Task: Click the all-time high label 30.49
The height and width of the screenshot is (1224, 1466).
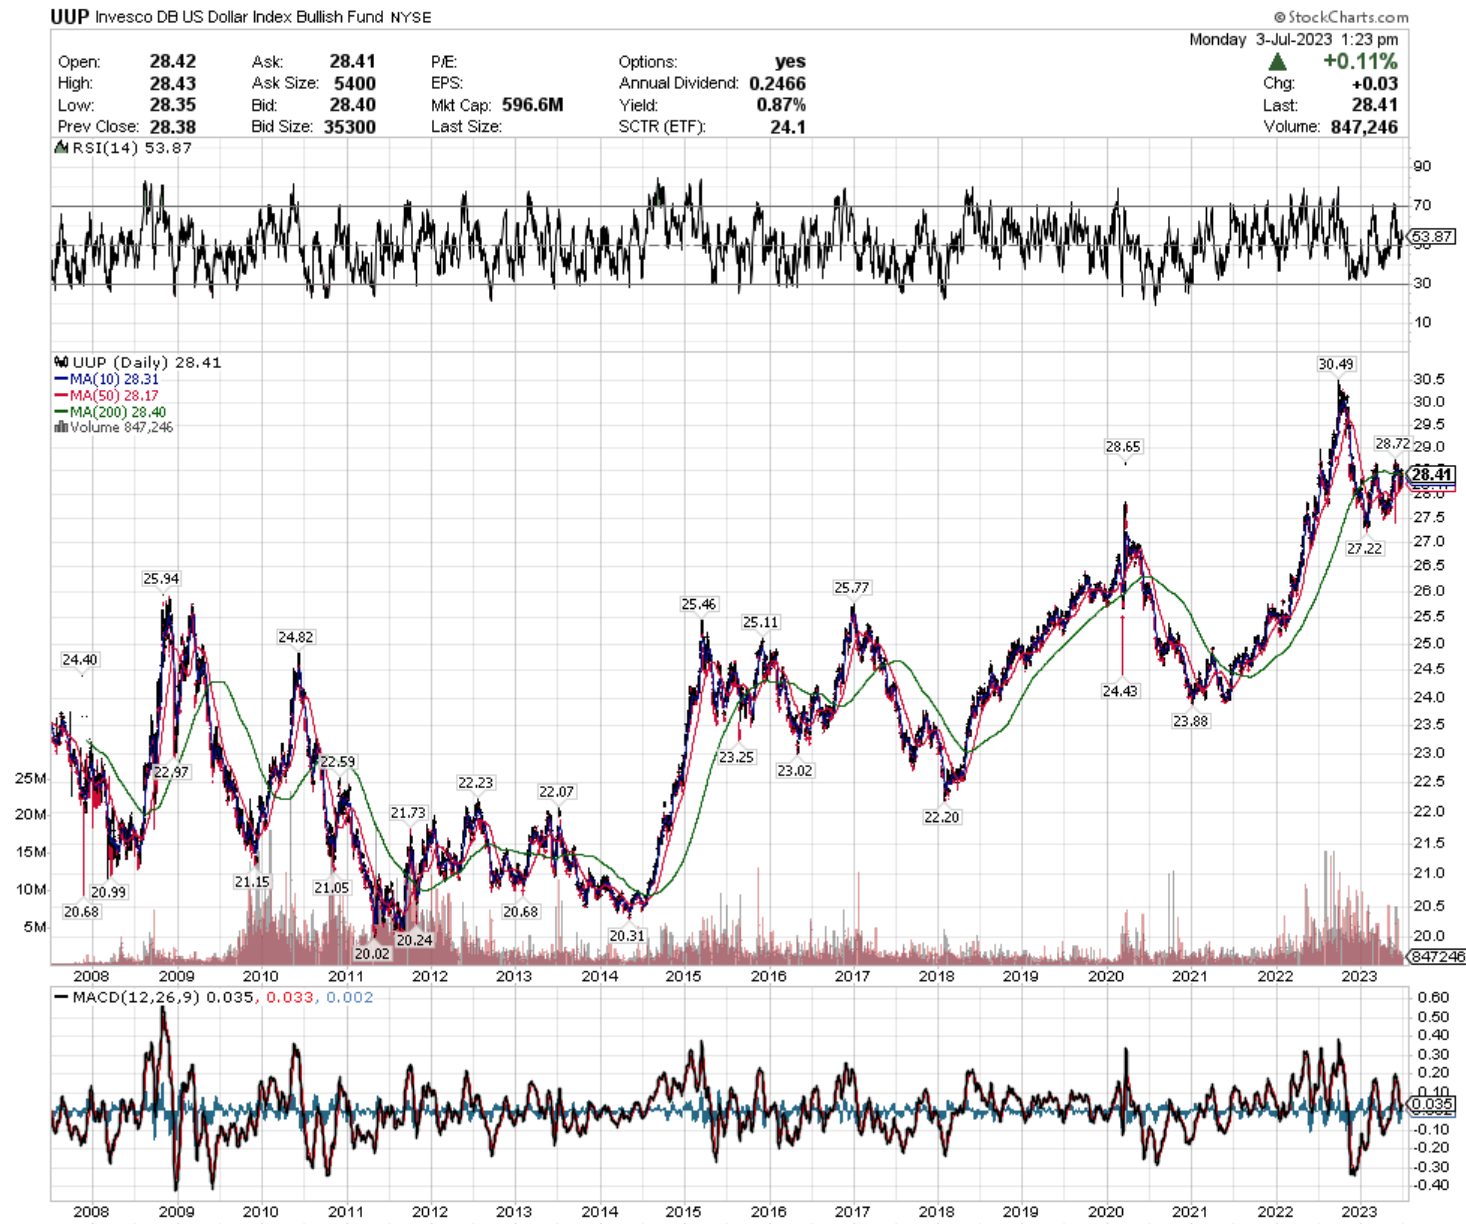Action: tap(1336, 364)
